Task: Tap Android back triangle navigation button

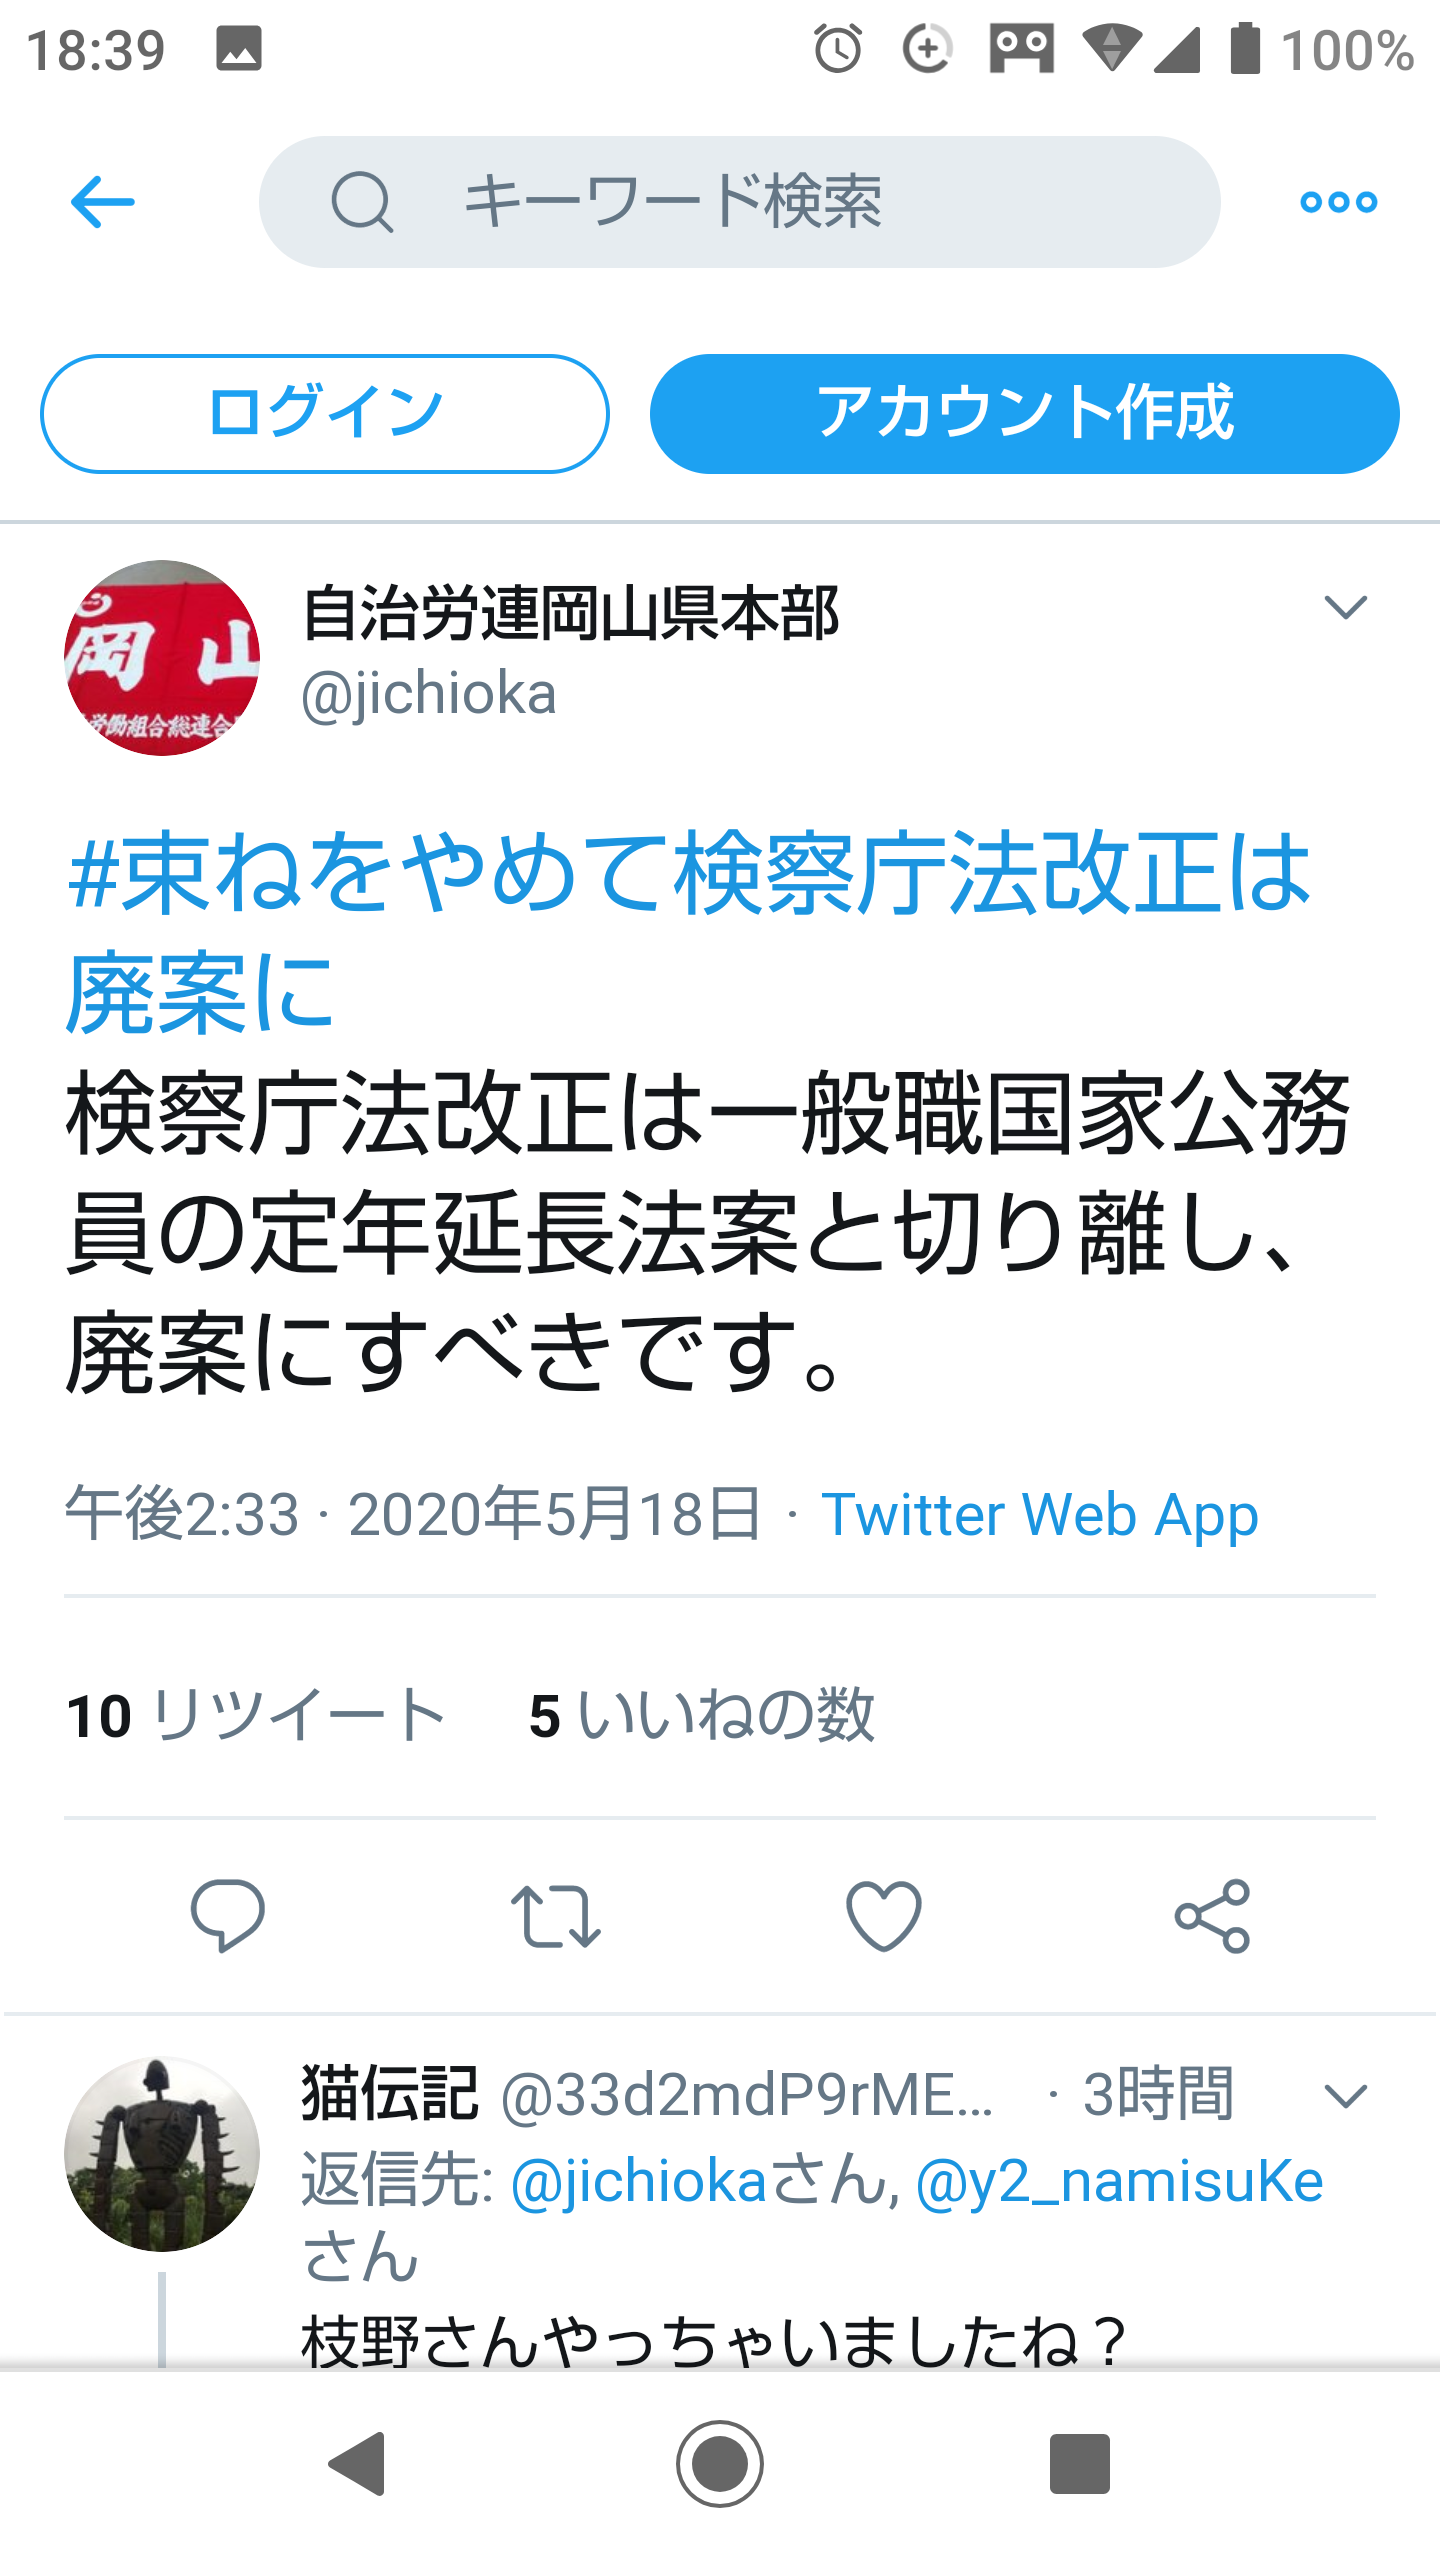Action: tap(358, 2464)
